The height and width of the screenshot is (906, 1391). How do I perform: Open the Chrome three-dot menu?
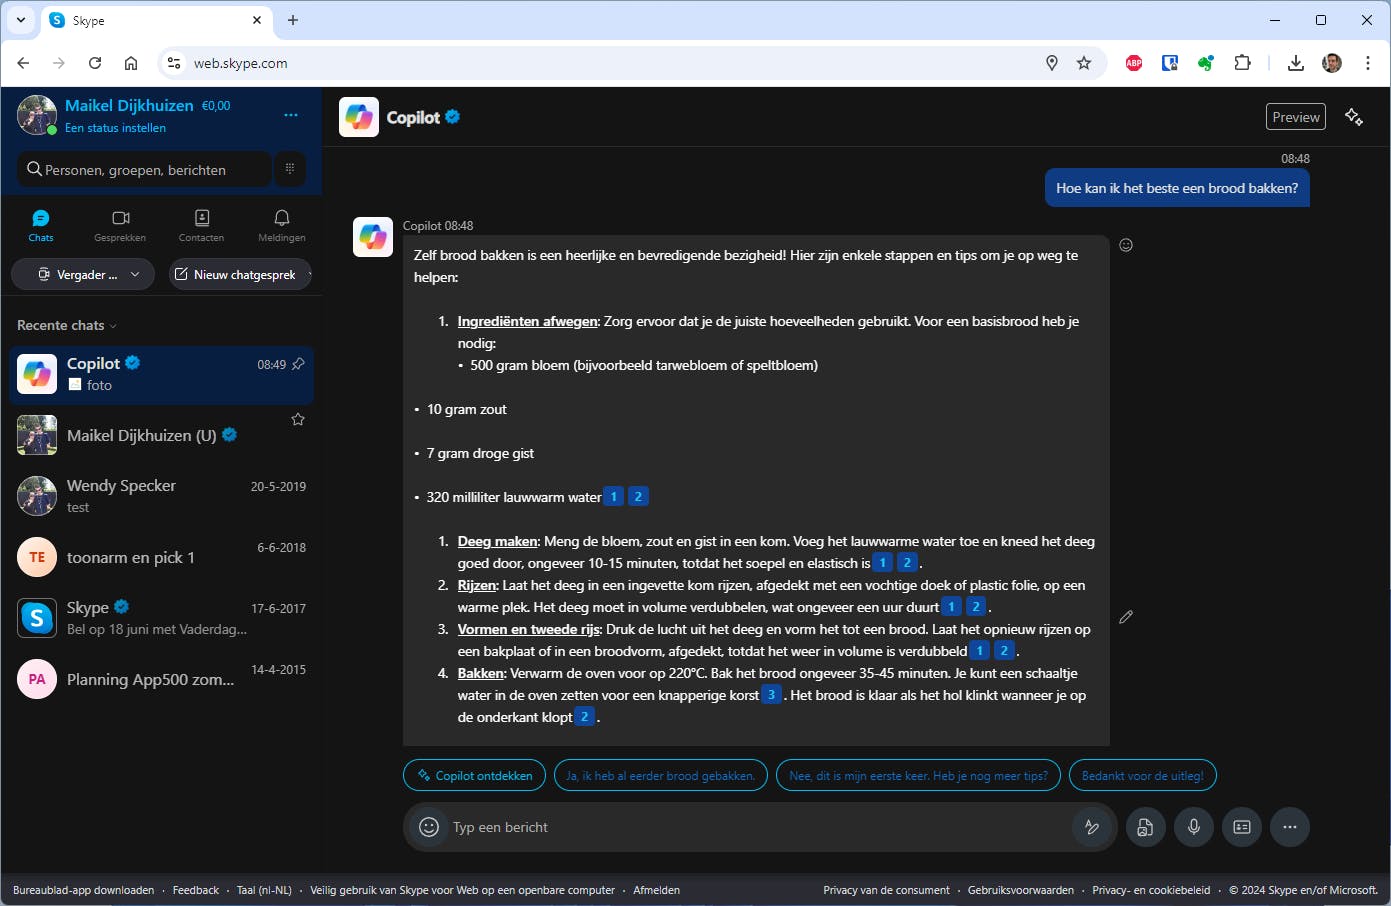[x=1368, y=63]
